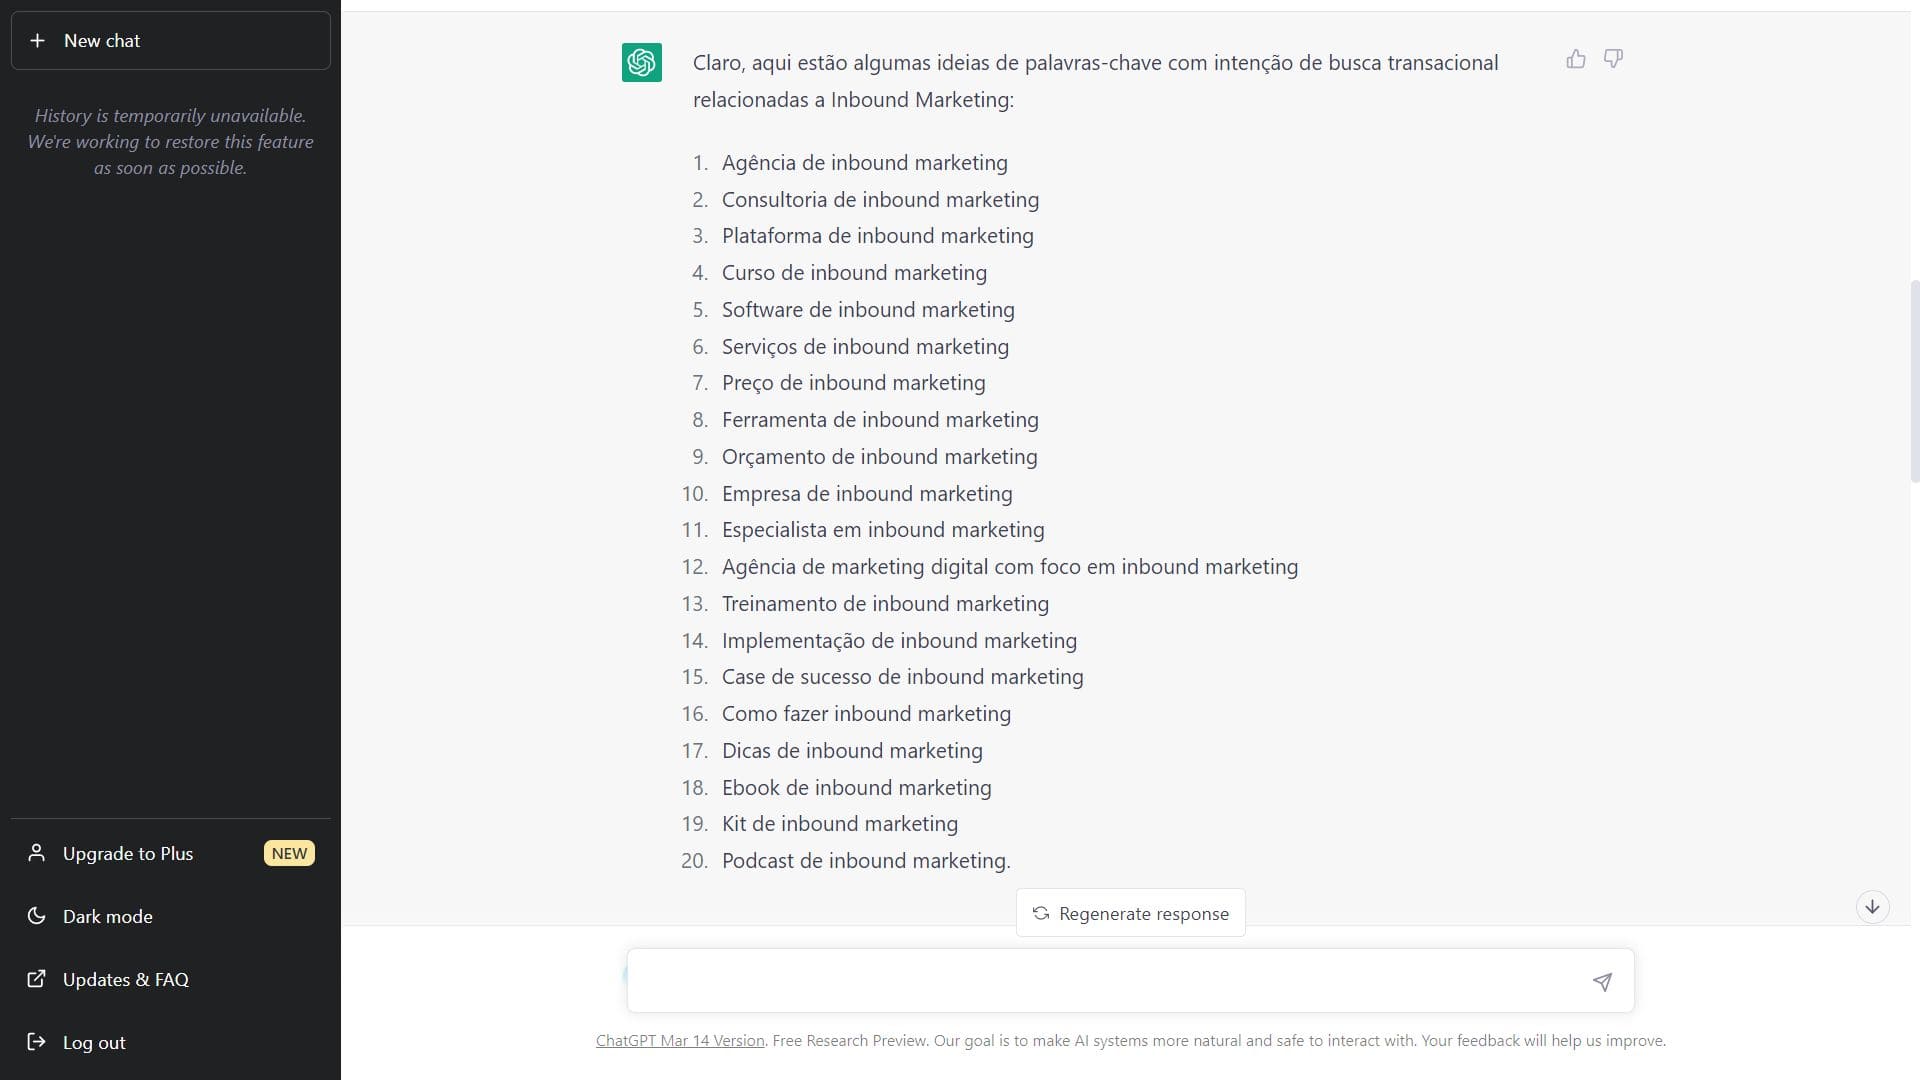This screenshot has width=1920, height=1080.
Task: Select Log out in the sidebar
Action: point(94,1042)
